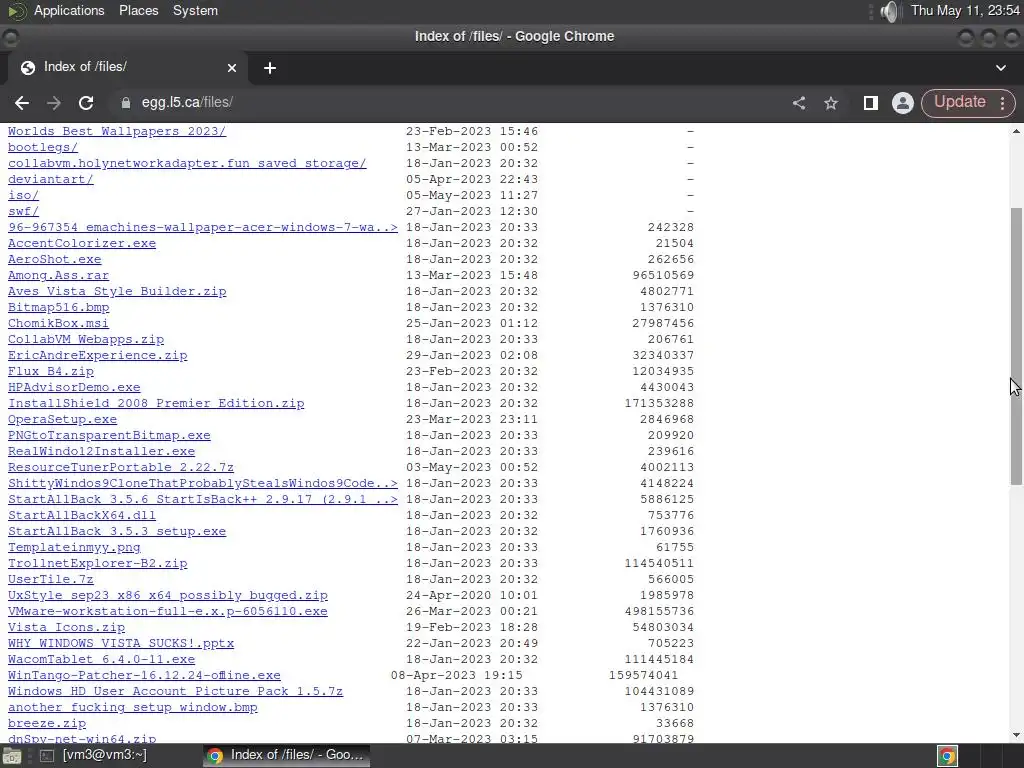The image size is (1024, 768).
Task: Download PNGtoTransparentBitmap.exe
Action: coord(109,436)
